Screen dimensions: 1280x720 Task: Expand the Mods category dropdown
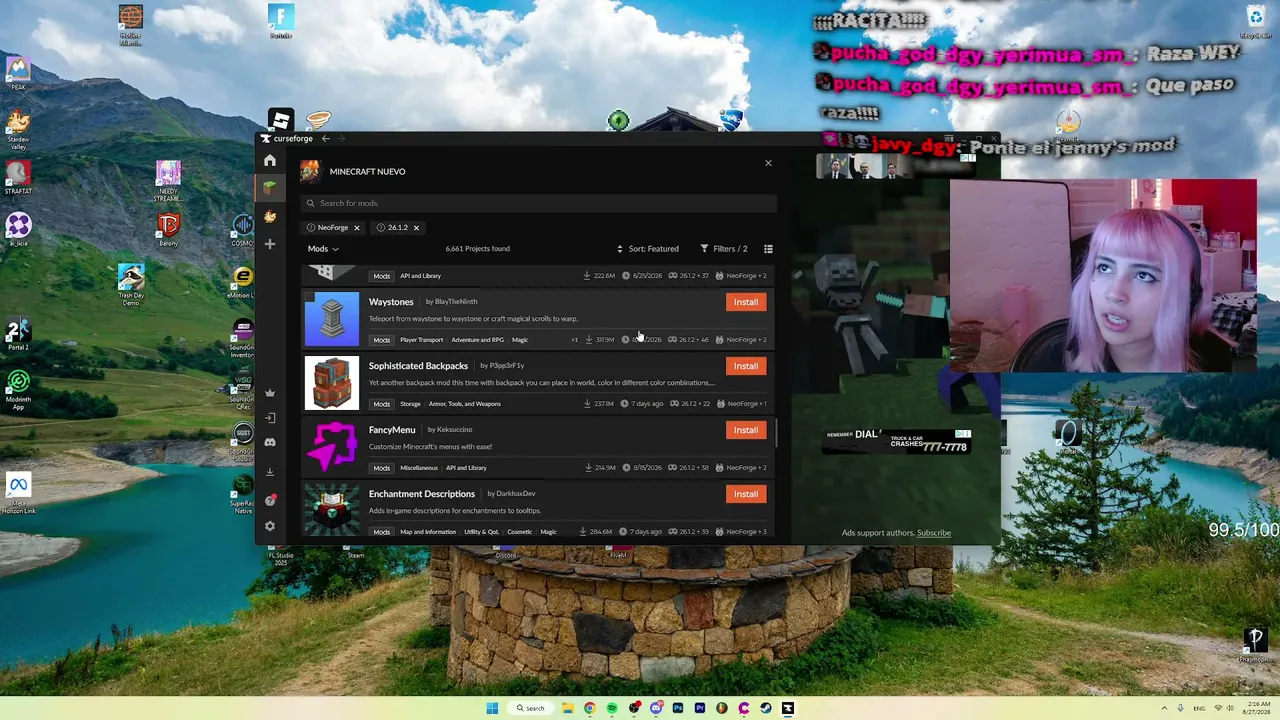323,249
